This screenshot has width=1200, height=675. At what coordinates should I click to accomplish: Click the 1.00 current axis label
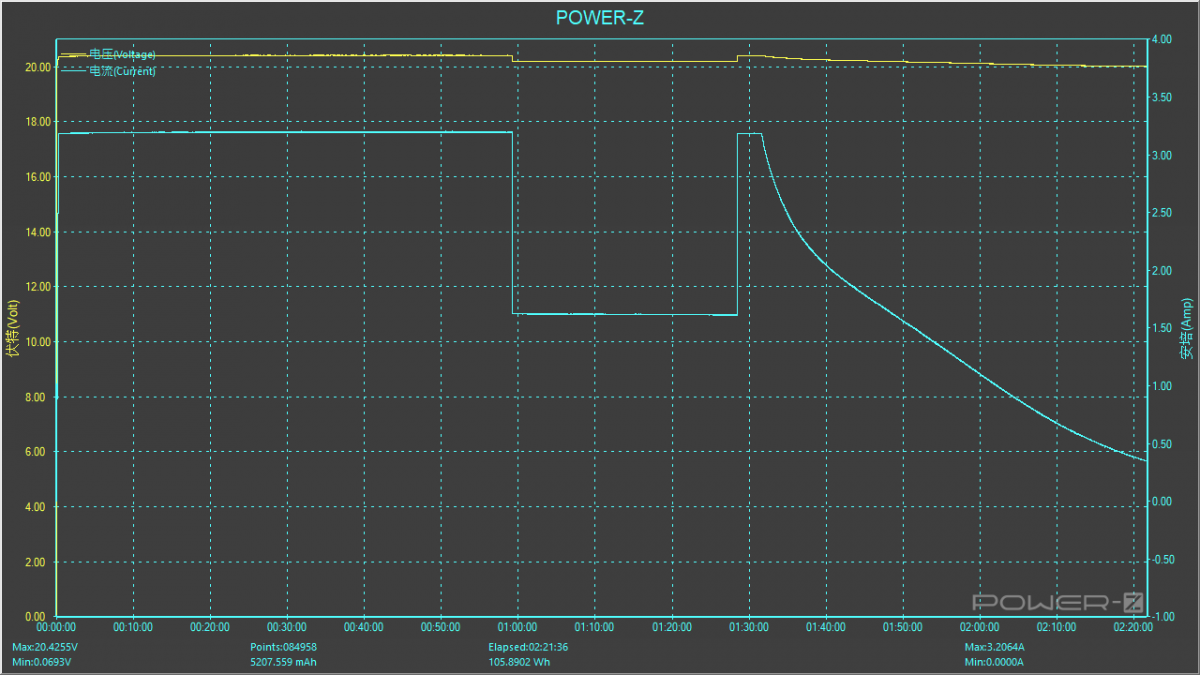[x=1161, y=386]
